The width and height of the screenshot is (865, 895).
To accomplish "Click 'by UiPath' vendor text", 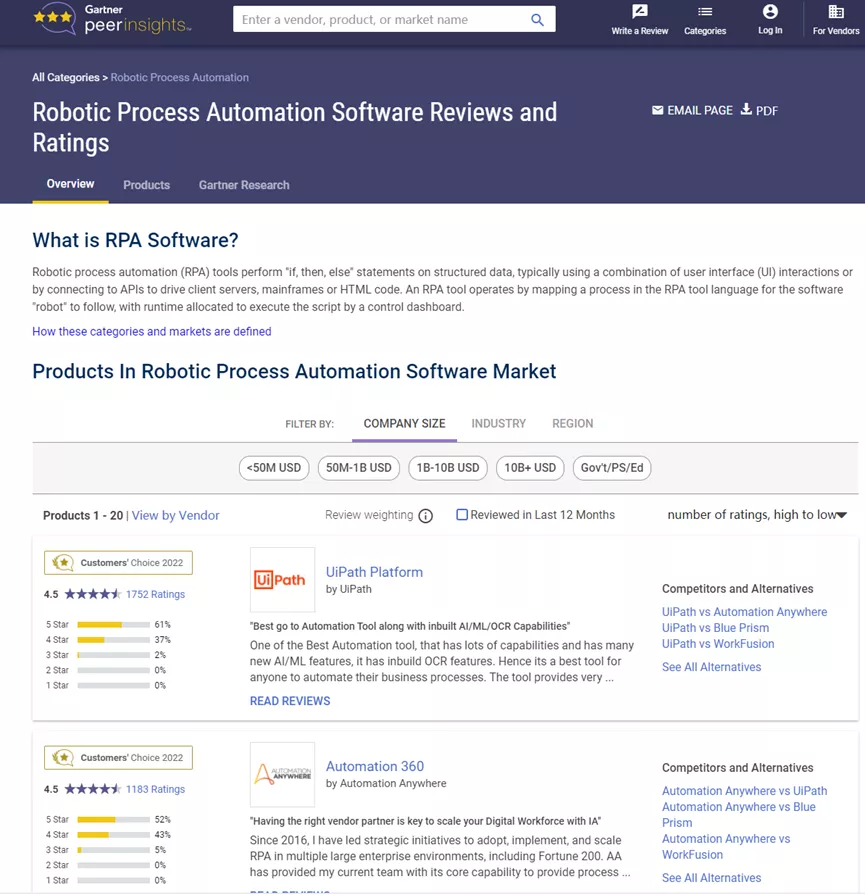I will click(x=348, y=589).
